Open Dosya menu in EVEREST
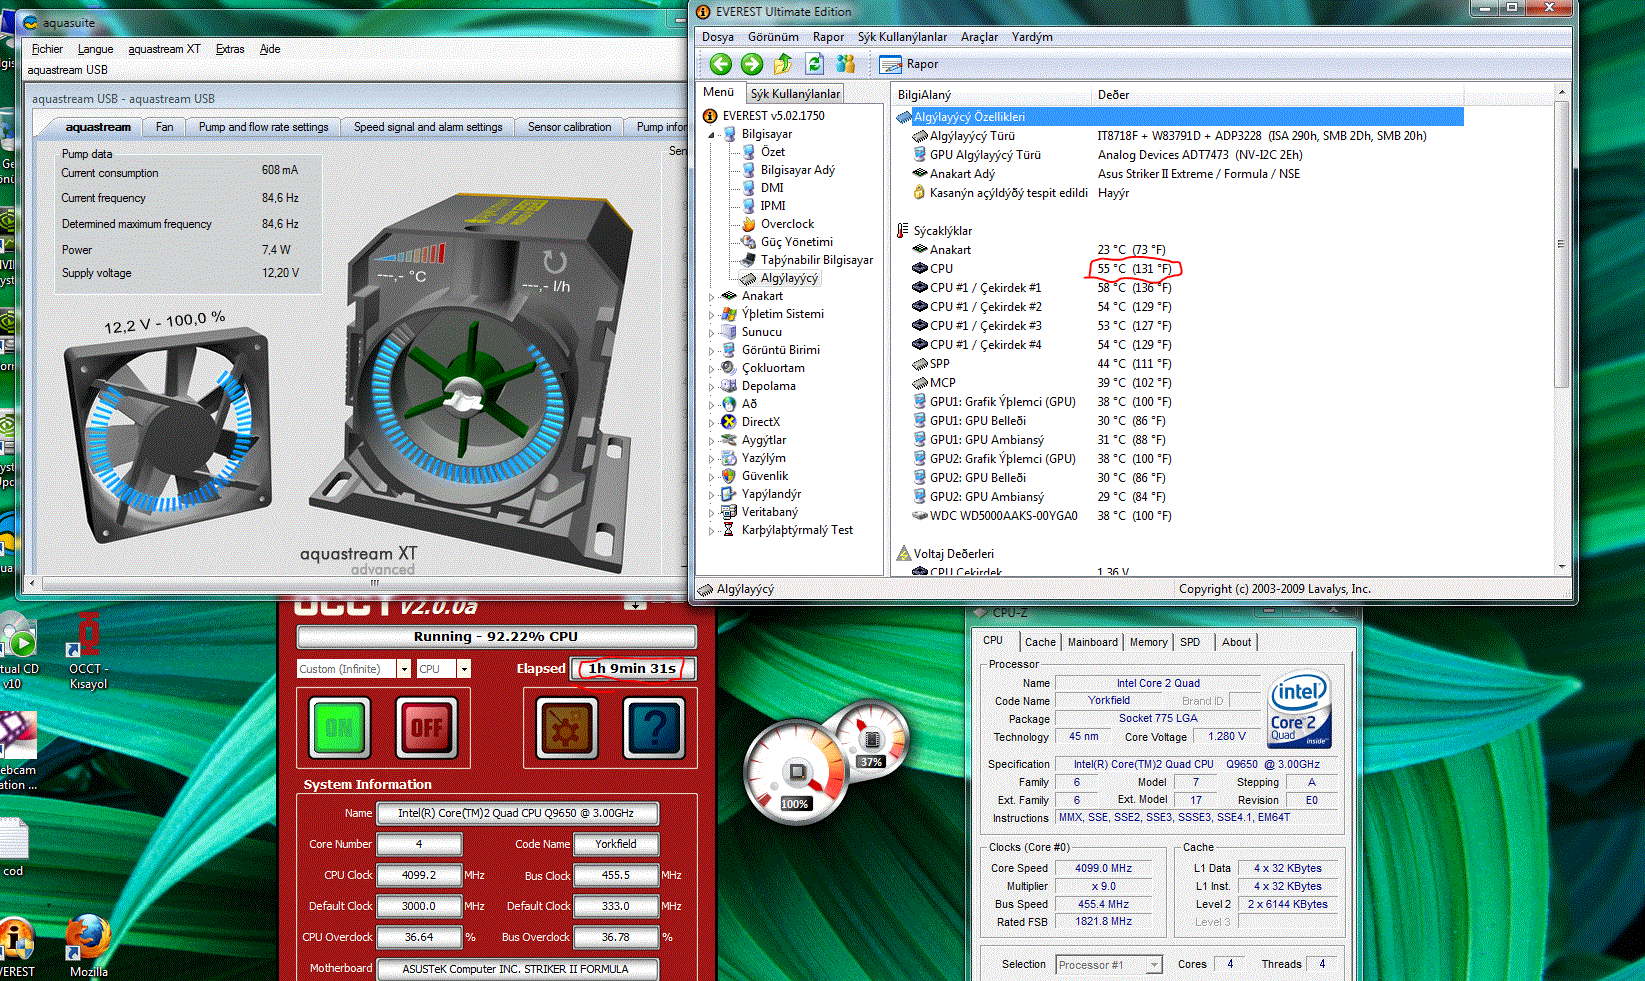The width and height of the screenshot is (1645, 981). (x=718, y=37)
